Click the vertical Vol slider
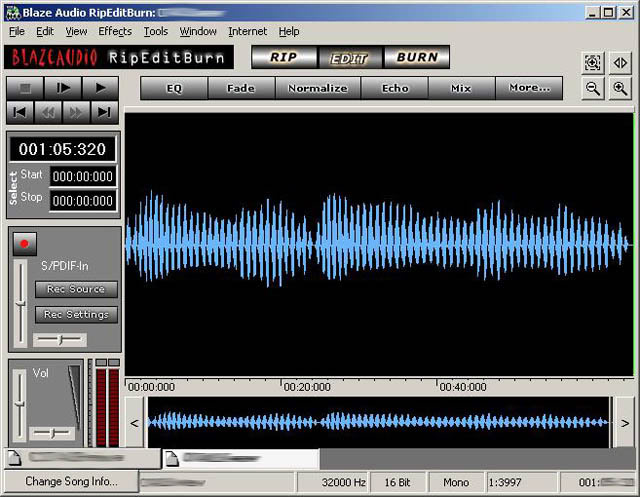 click(x=21, y=402)
